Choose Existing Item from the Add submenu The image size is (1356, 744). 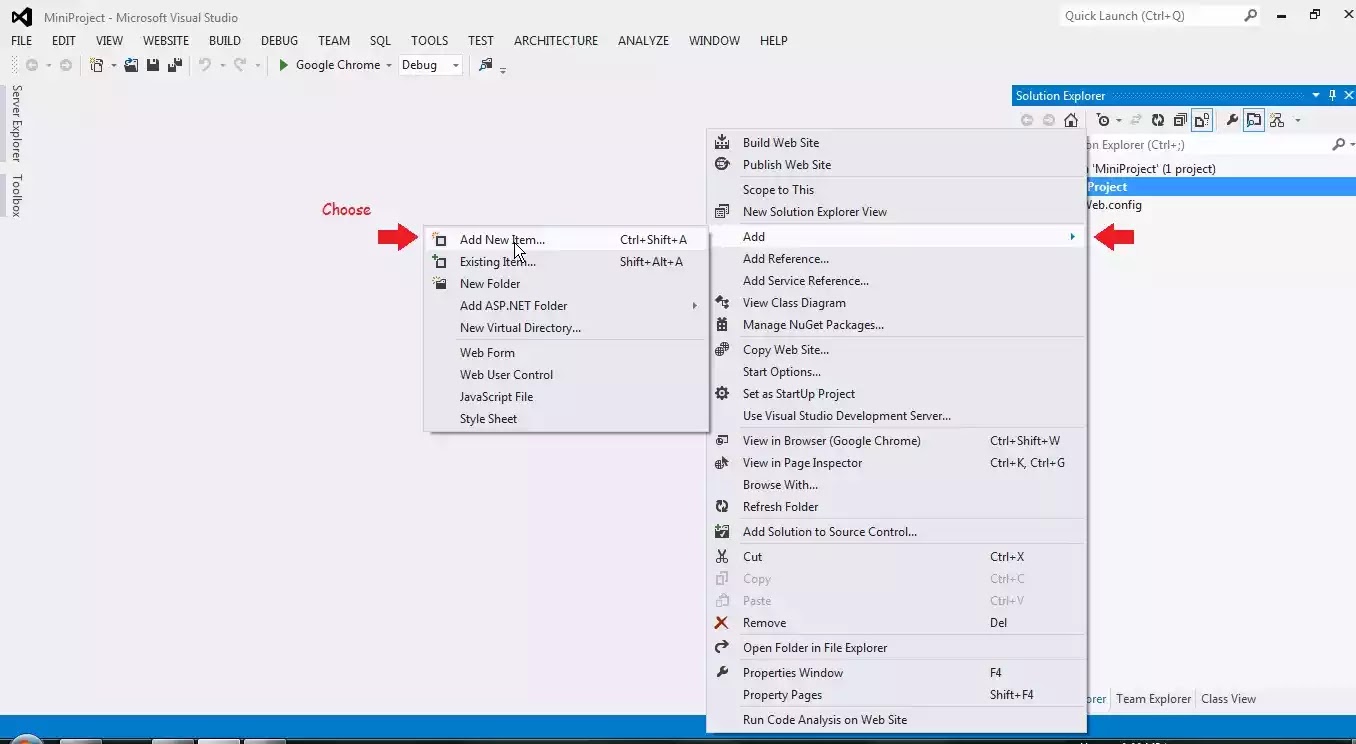click(x=566, y=262)
